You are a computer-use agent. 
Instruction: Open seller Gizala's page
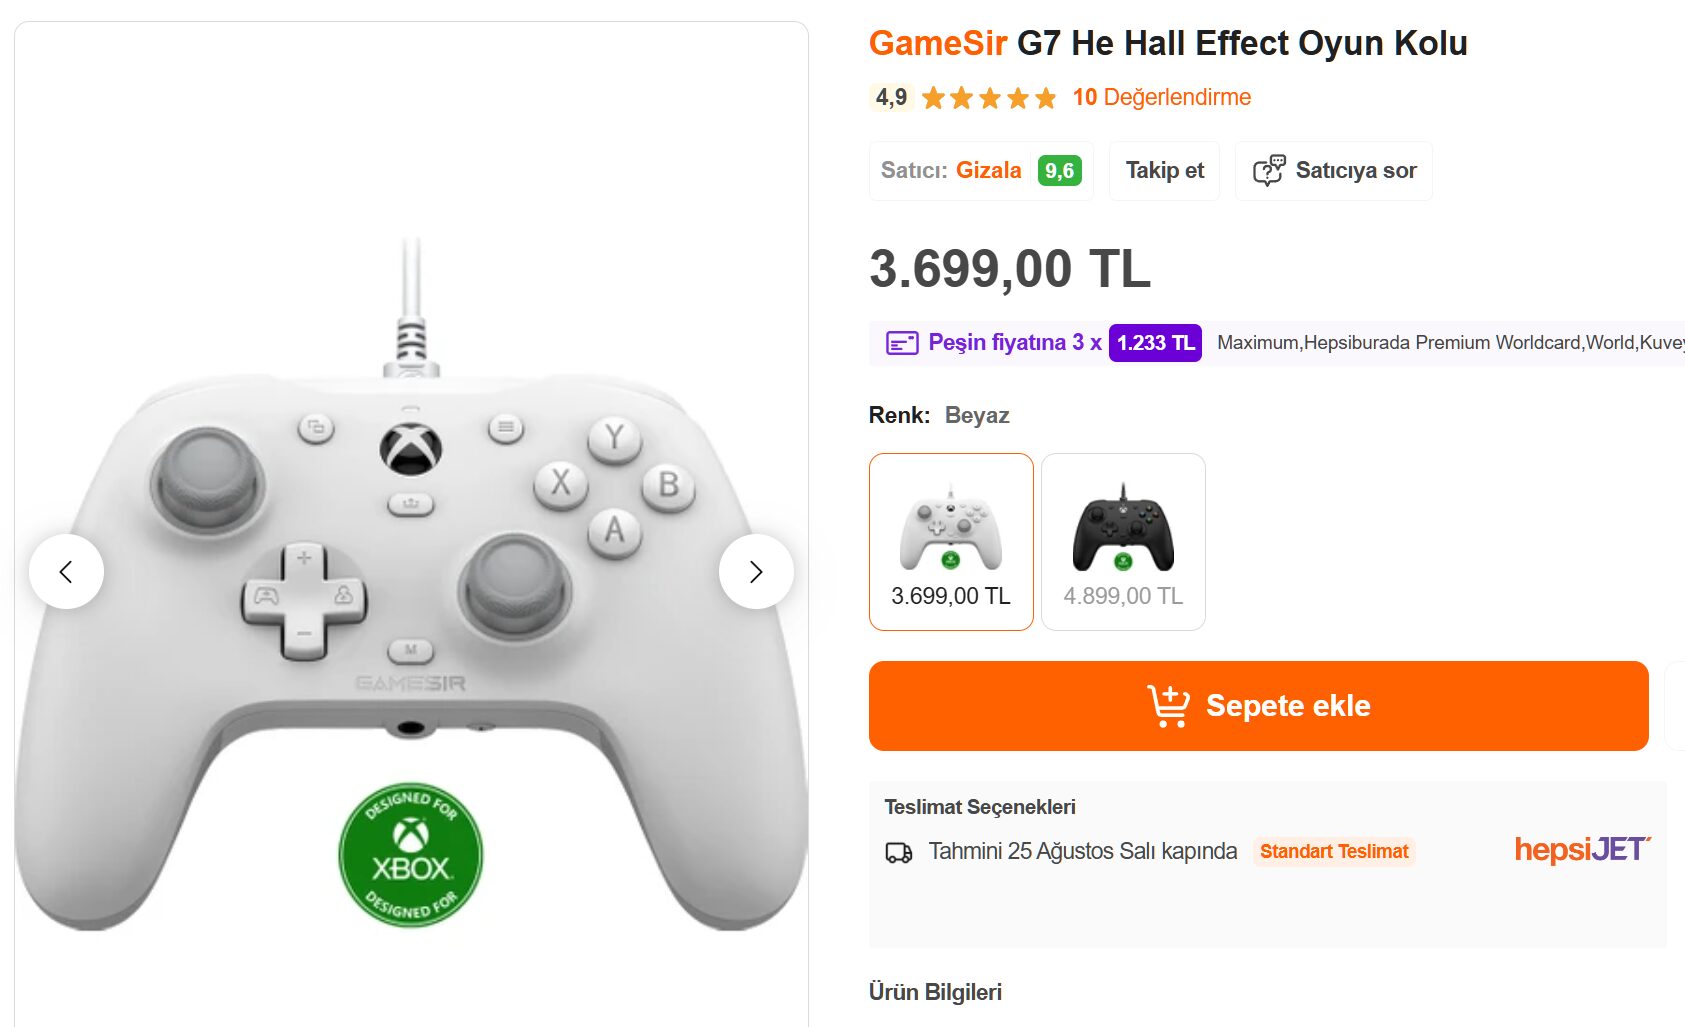click(987, 170)
